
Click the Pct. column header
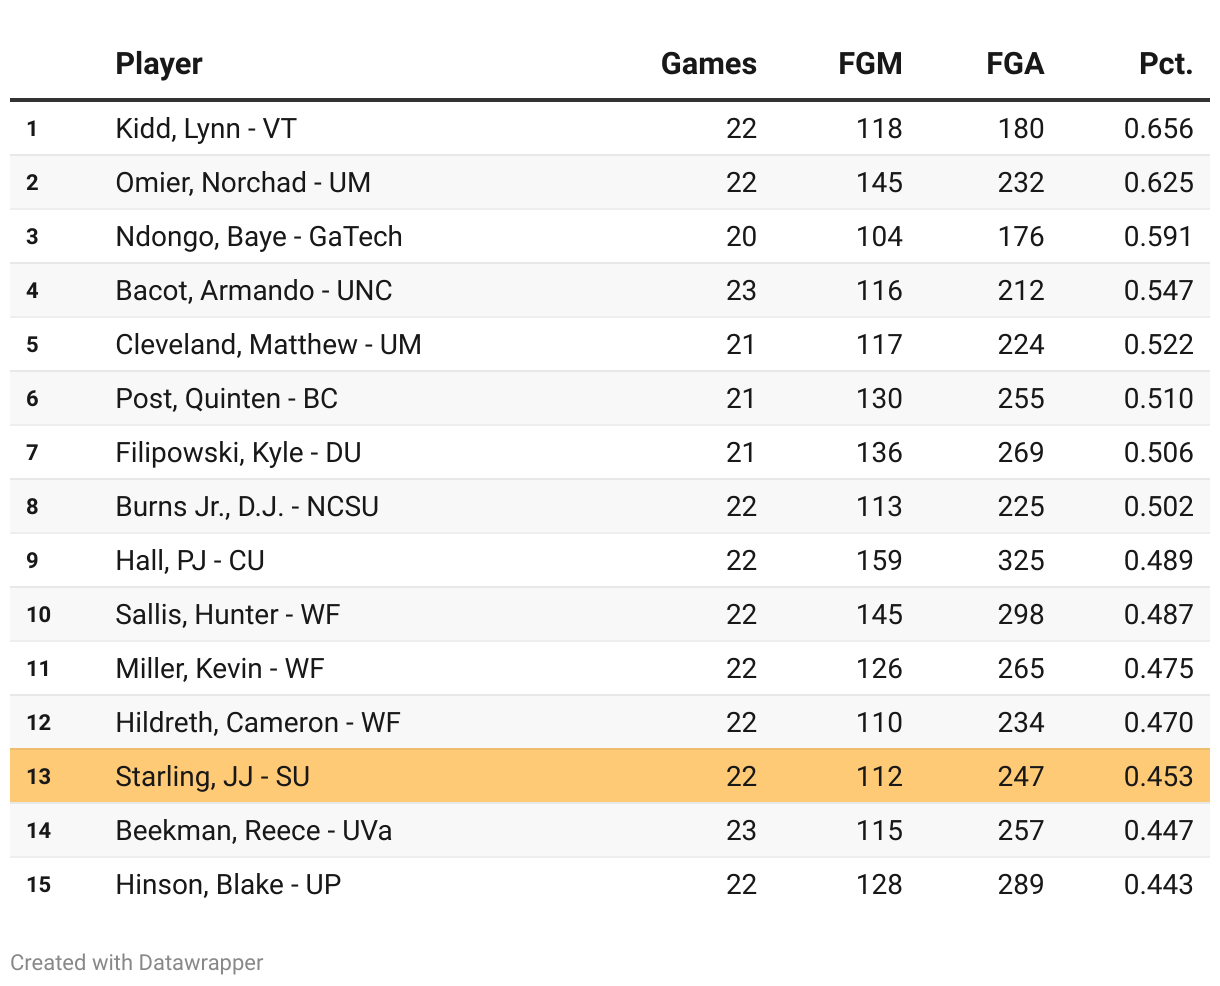coord(1166,64)
